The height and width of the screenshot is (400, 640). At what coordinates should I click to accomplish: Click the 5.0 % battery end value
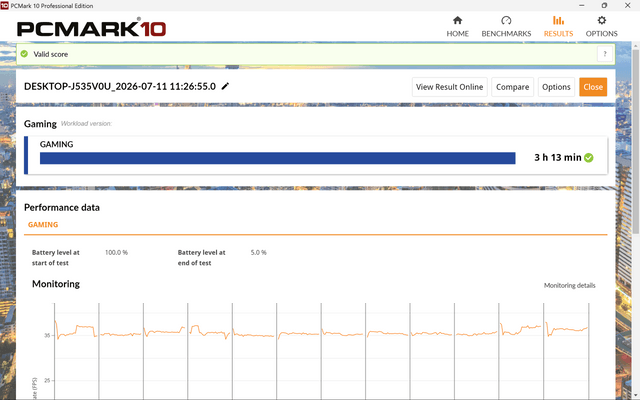coord(258,253)
